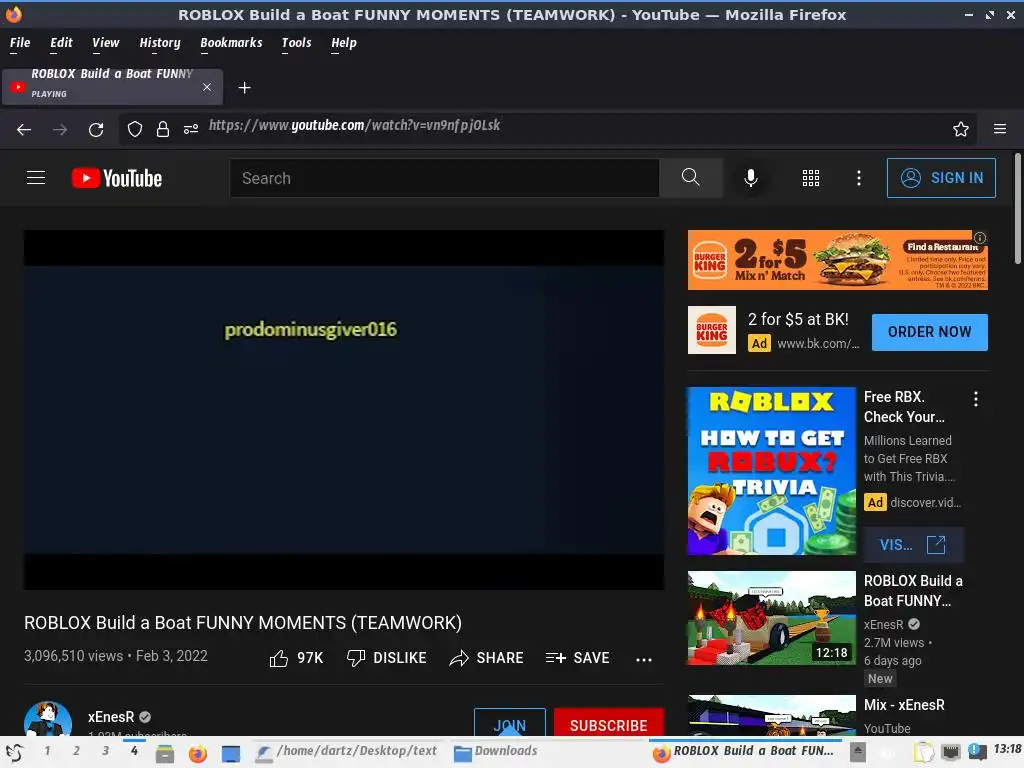Click the video player area

pyautogui.click(x=344, y=409)
